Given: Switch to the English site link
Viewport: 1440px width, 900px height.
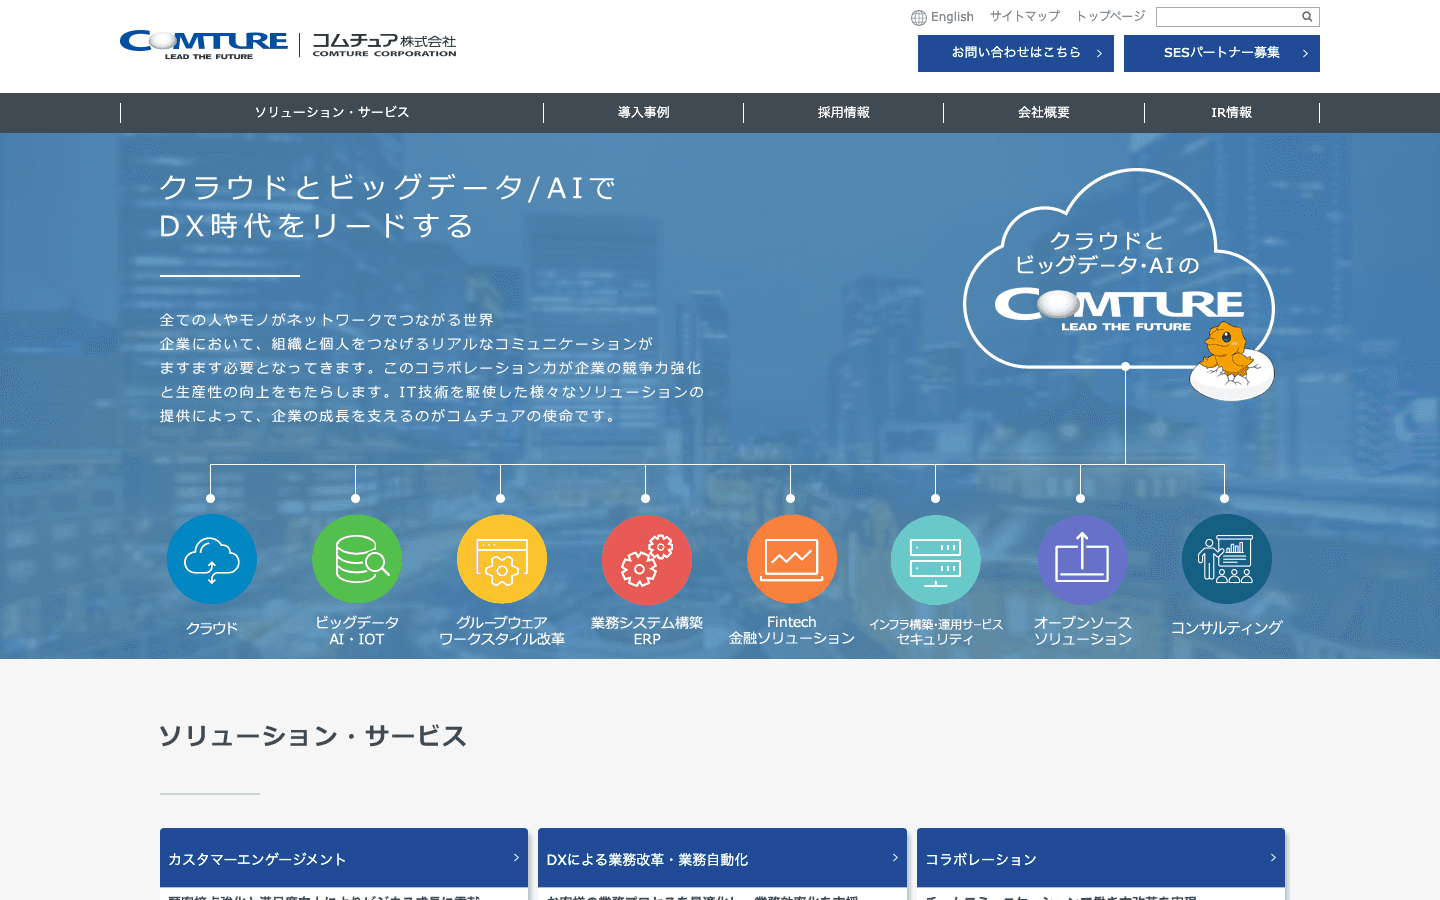Looking at the screenshot, I should (952, 17).
